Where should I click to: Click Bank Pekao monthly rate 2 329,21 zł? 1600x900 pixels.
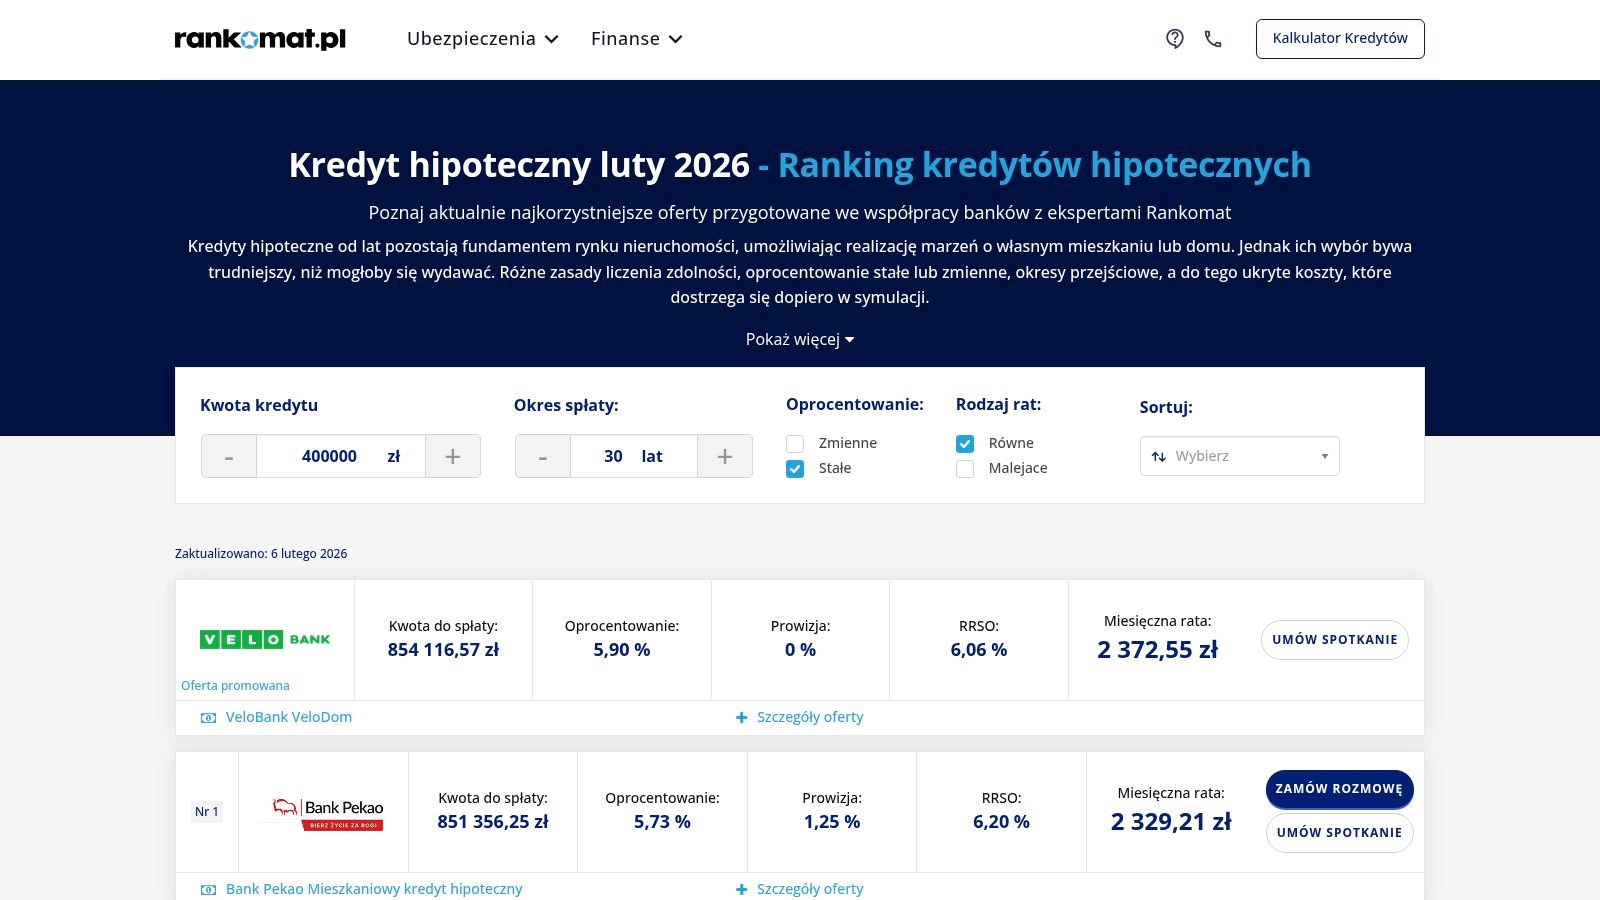pos(1171,822)
